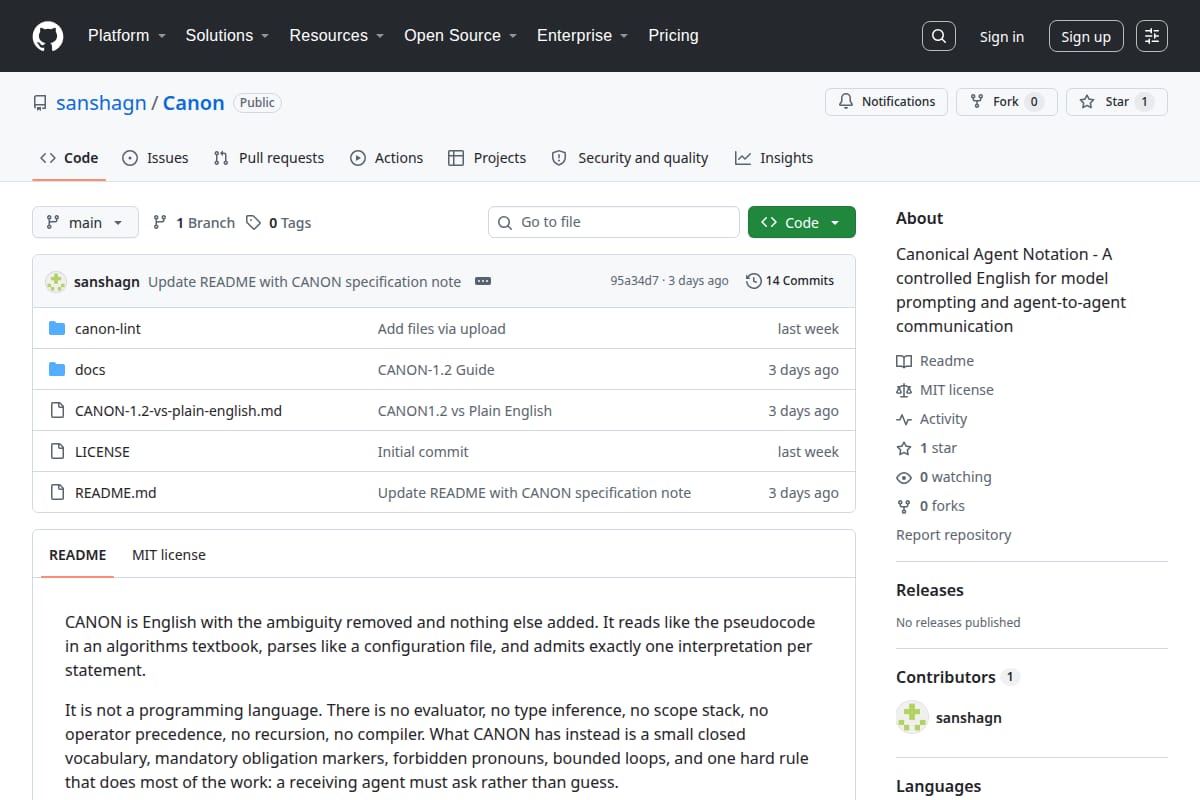Open 'Initial commit' commit message
Viewport: 1200px width, 800px height.
point(423,452)
